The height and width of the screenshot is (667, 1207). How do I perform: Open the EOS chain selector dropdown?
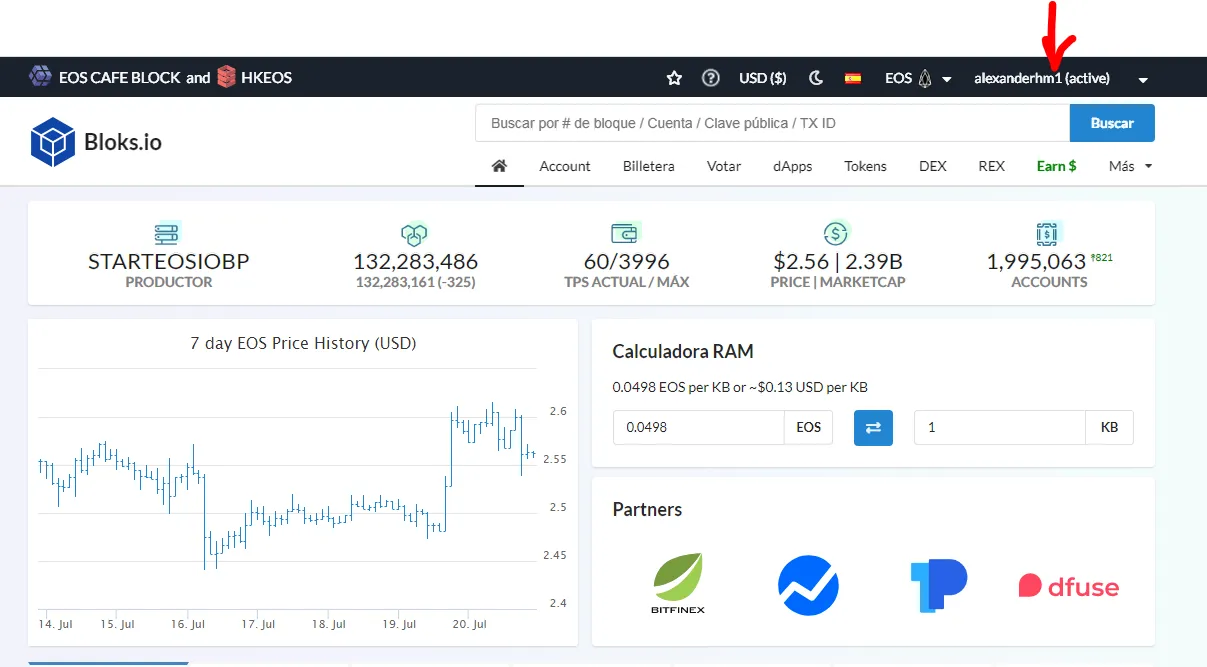(x=918, y=78)
